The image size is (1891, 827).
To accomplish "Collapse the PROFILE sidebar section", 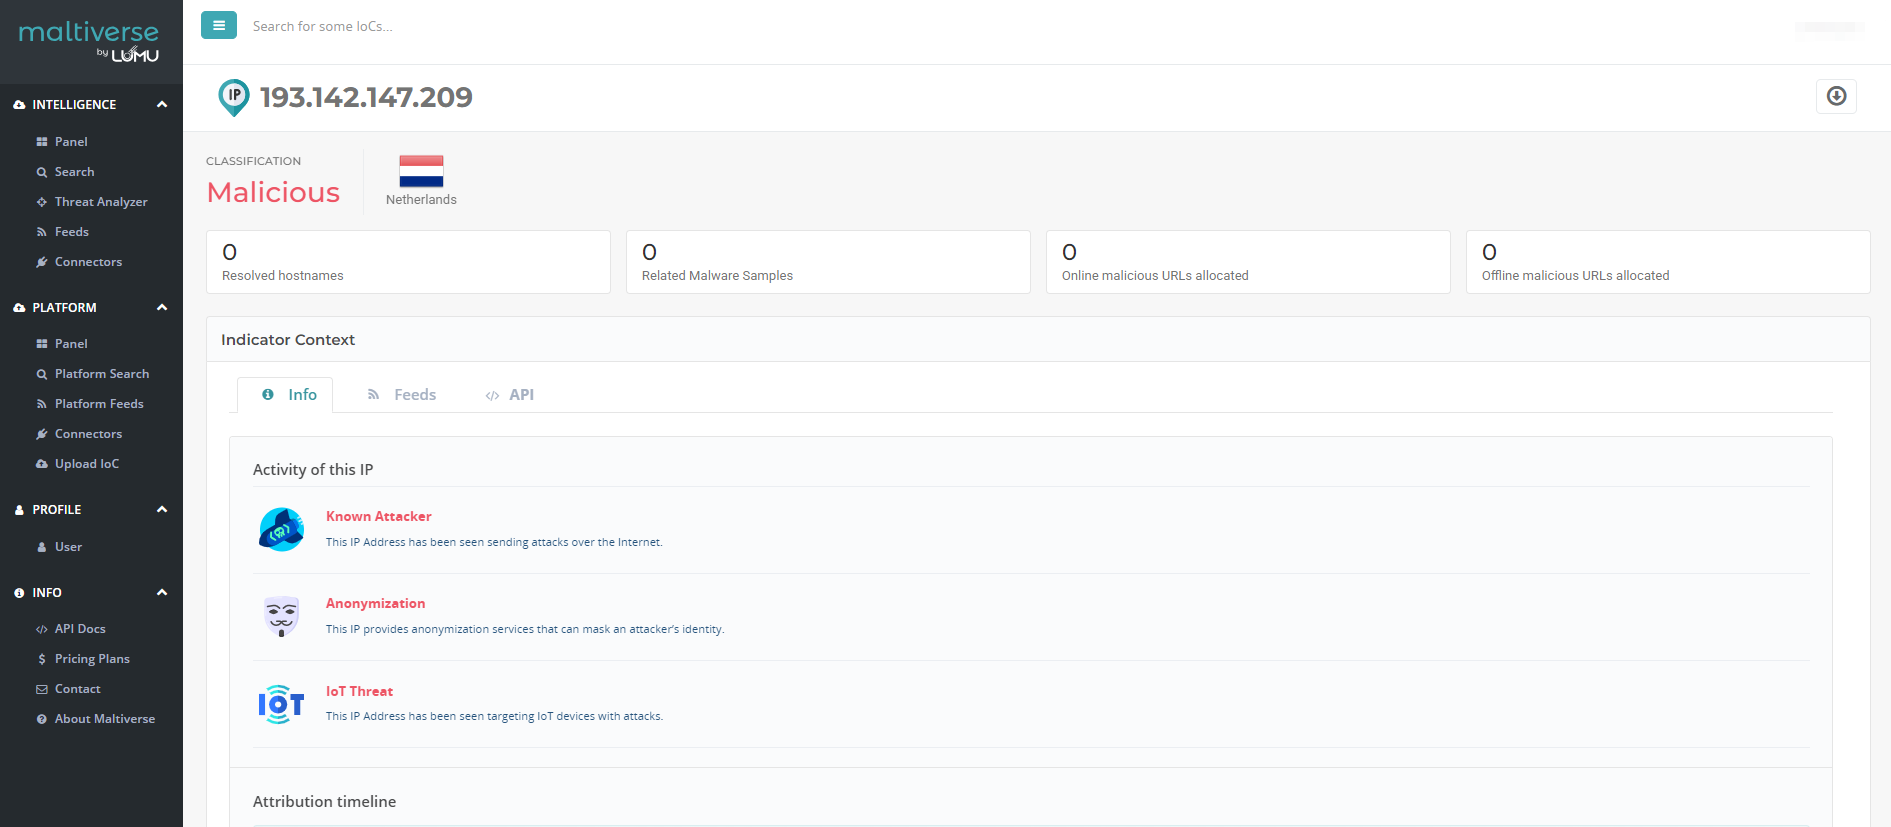I will click(162, 509).
